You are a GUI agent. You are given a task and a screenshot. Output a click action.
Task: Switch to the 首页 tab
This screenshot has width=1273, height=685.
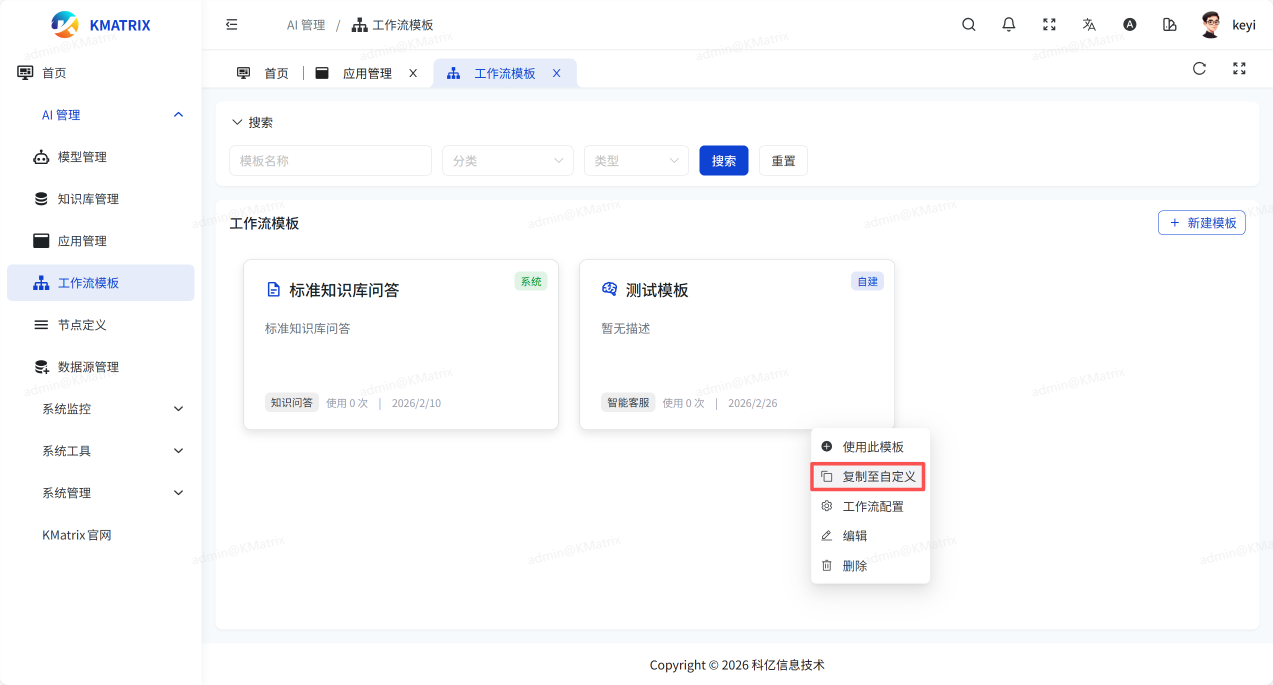coord(265,73)
